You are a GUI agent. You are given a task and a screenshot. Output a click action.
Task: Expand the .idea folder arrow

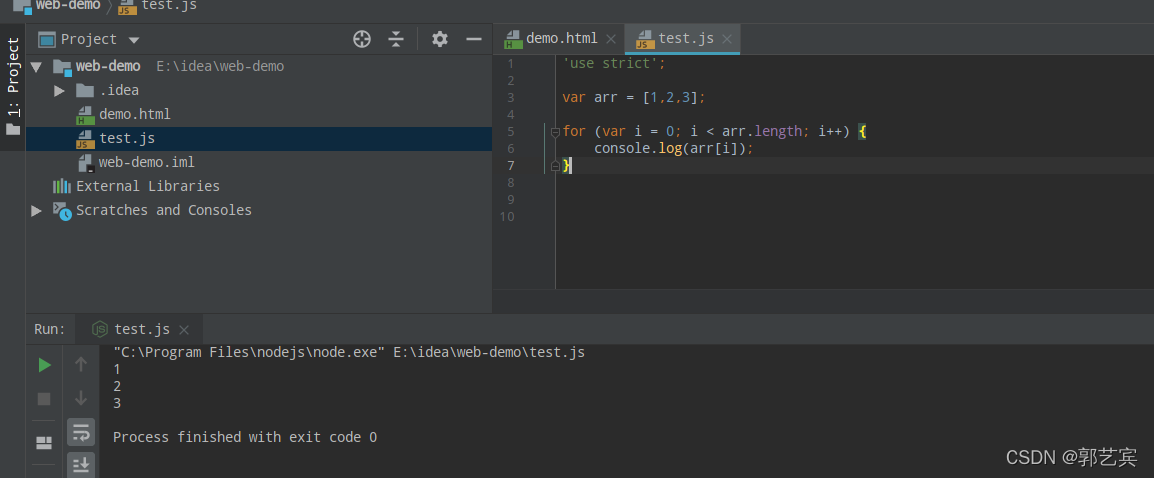pos(60,91)
